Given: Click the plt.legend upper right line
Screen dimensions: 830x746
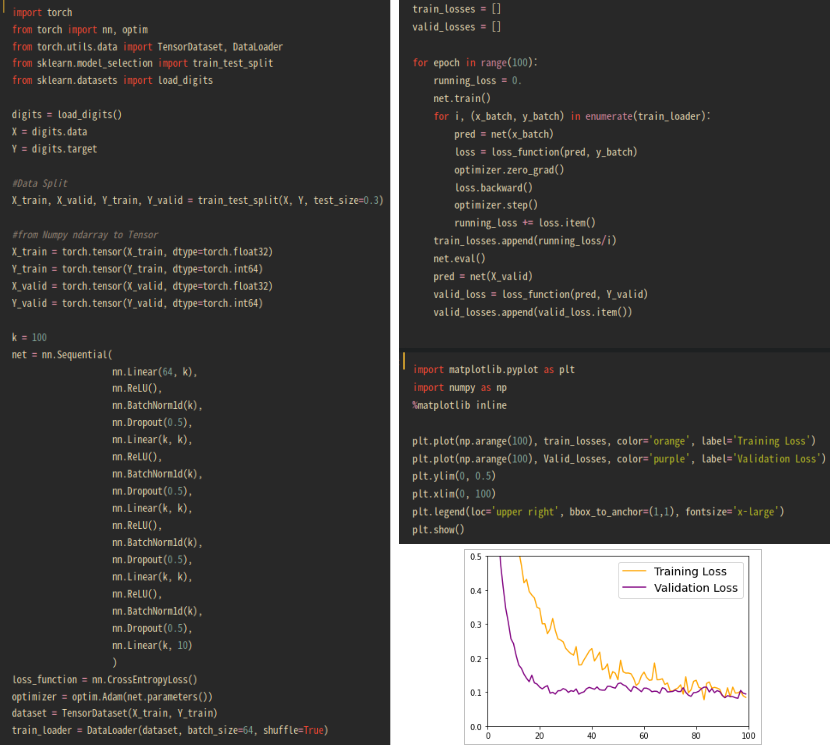Looking at the screenshot, I should [598, 511].
